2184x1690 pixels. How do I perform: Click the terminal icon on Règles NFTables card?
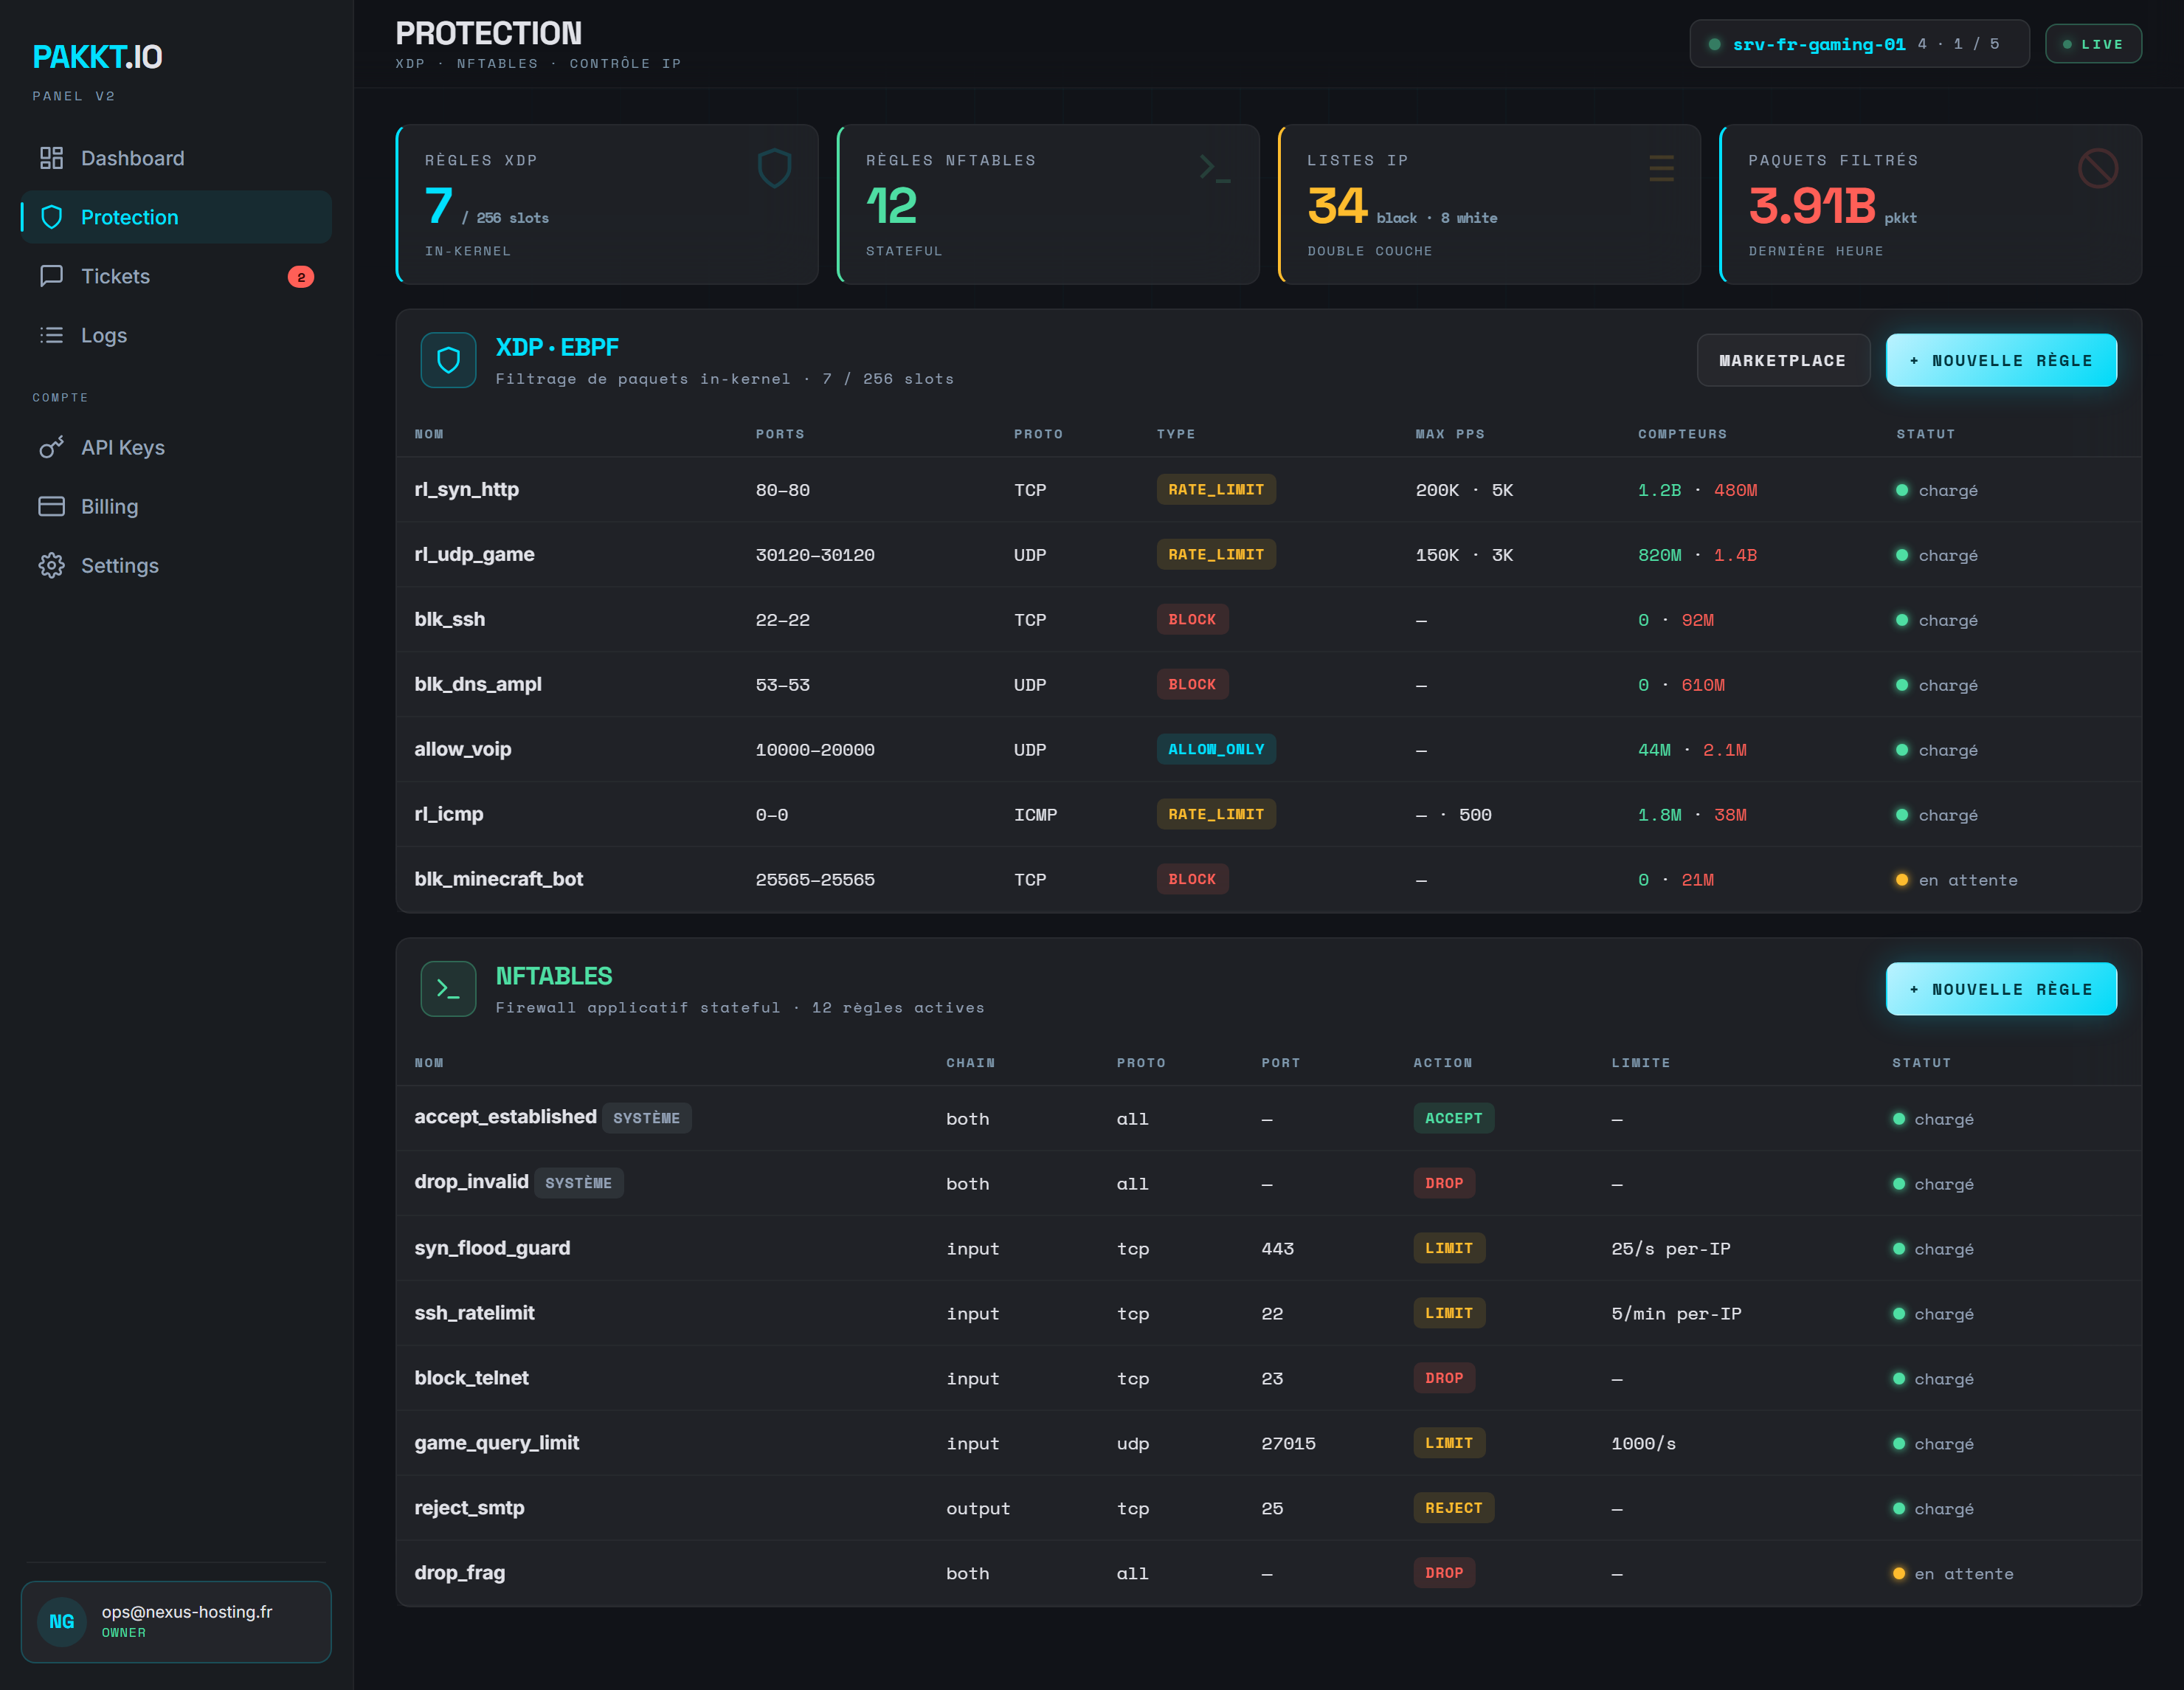(1215, 168)
